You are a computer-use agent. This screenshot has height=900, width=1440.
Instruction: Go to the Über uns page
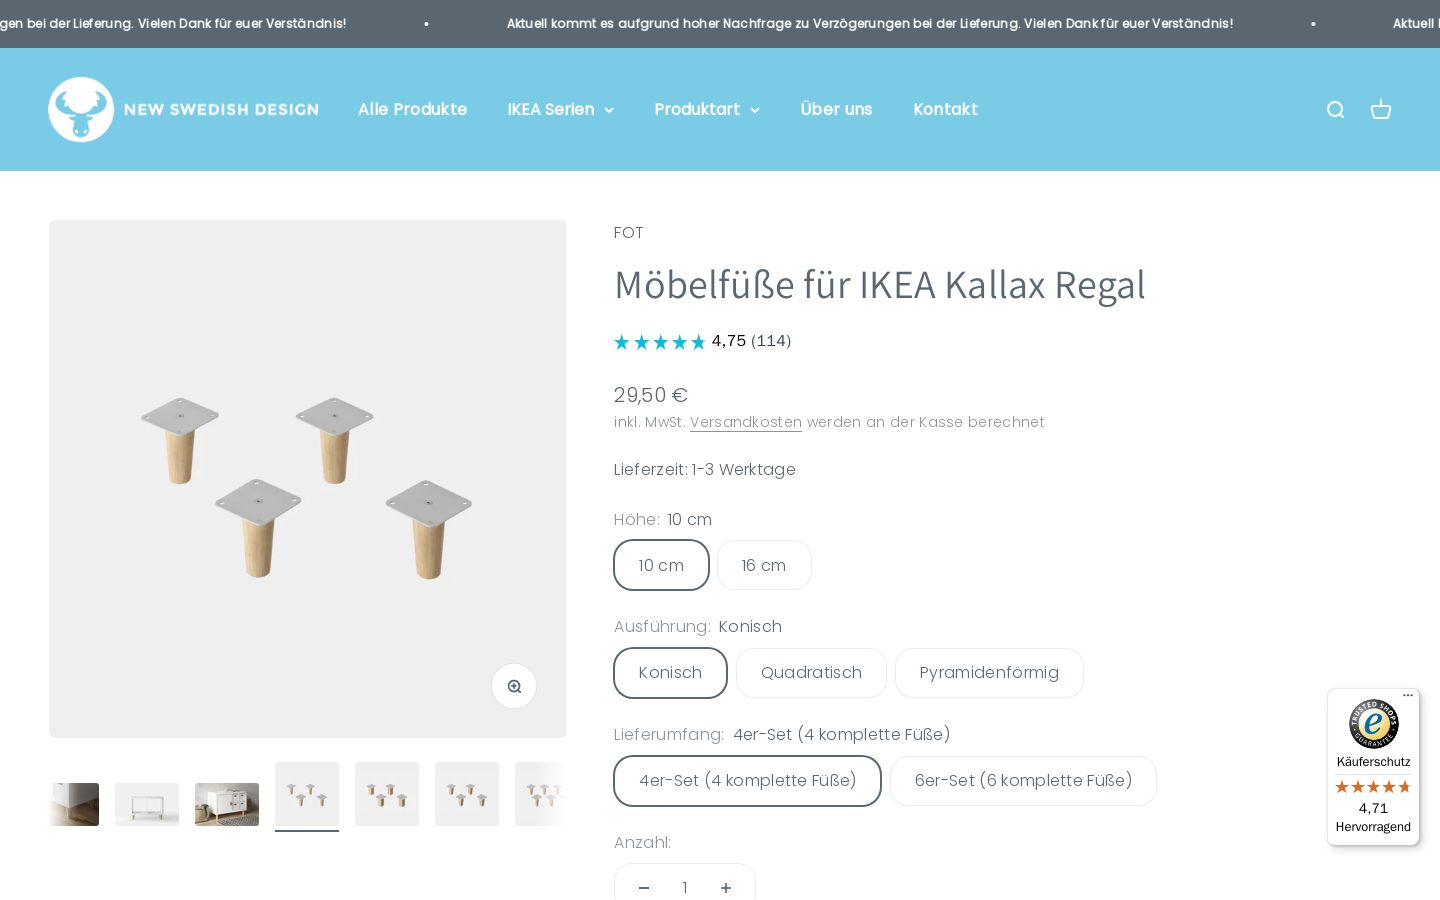click(836, 109)
